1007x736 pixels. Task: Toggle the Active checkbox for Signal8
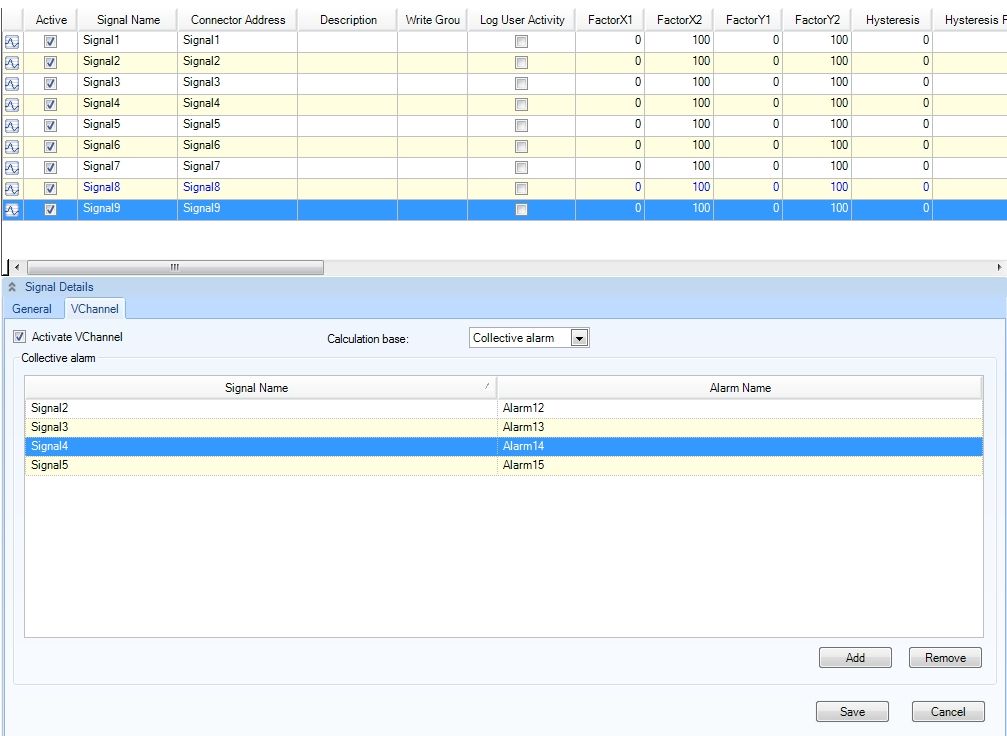click(51, 188)
